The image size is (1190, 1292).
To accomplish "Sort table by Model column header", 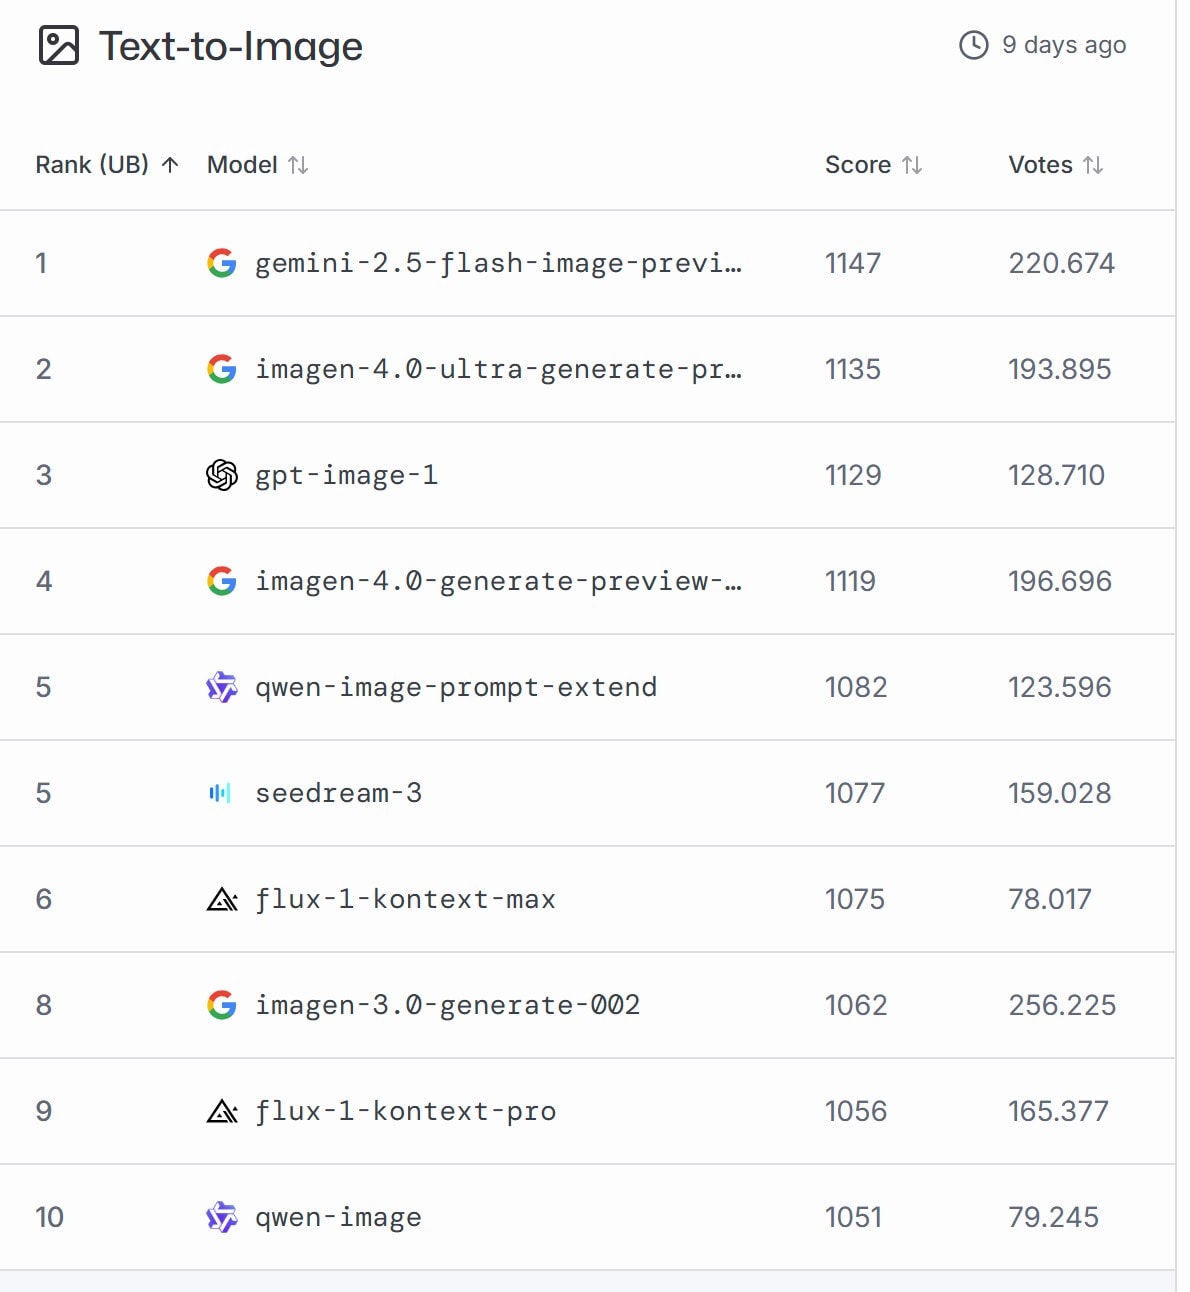I will [x=257, y=165].
